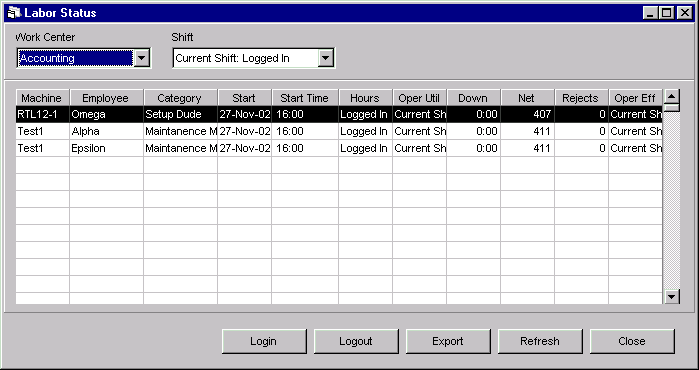Click the Maintanence category cell in Epsilon's row
The image size is (699, 370).
(x=180, y=148)
